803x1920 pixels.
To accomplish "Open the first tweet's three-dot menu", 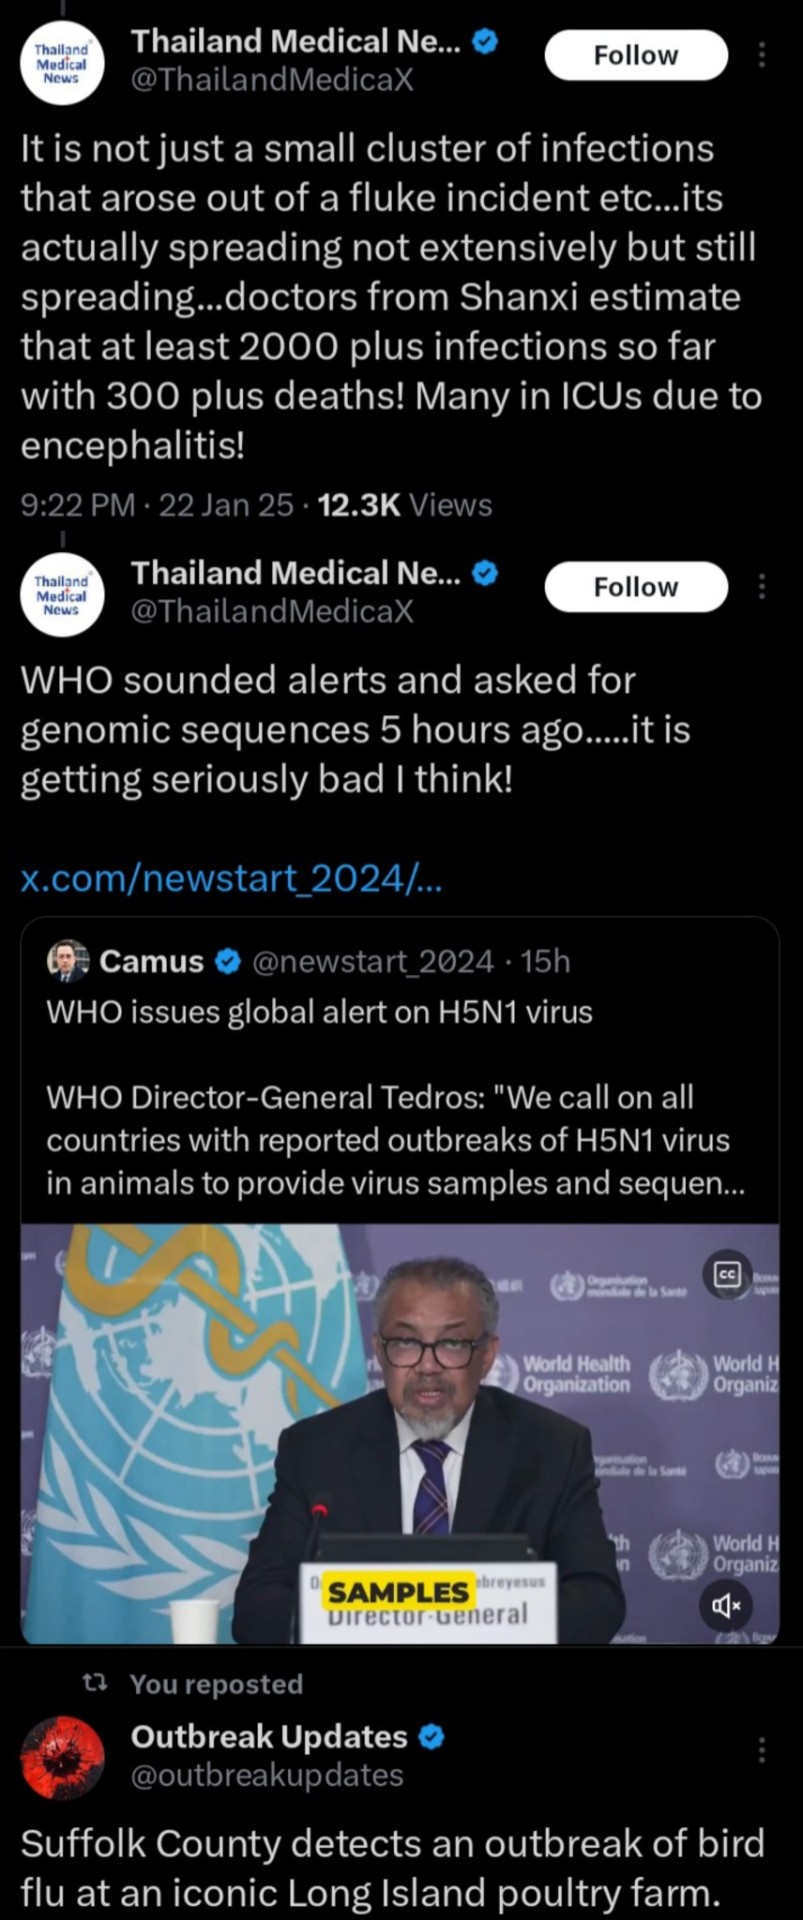I will [762, 55].
